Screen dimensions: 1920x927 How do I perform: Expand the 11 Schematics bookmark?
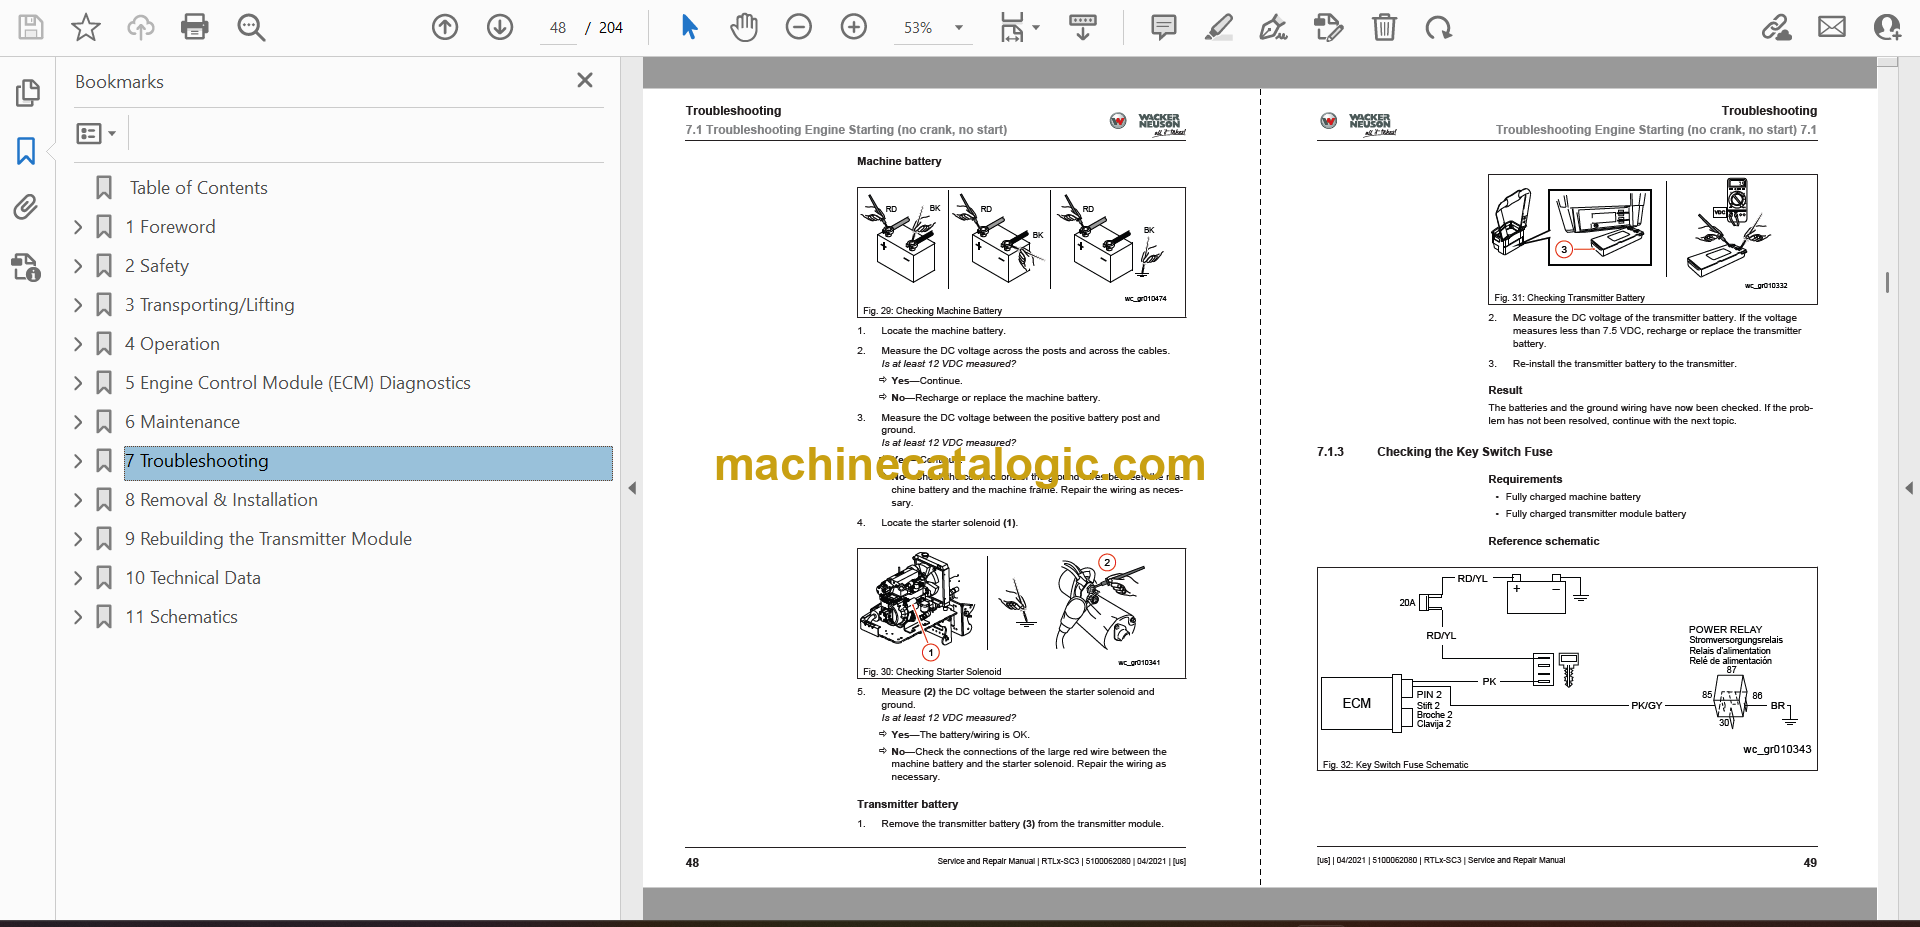tap(78, 617)
